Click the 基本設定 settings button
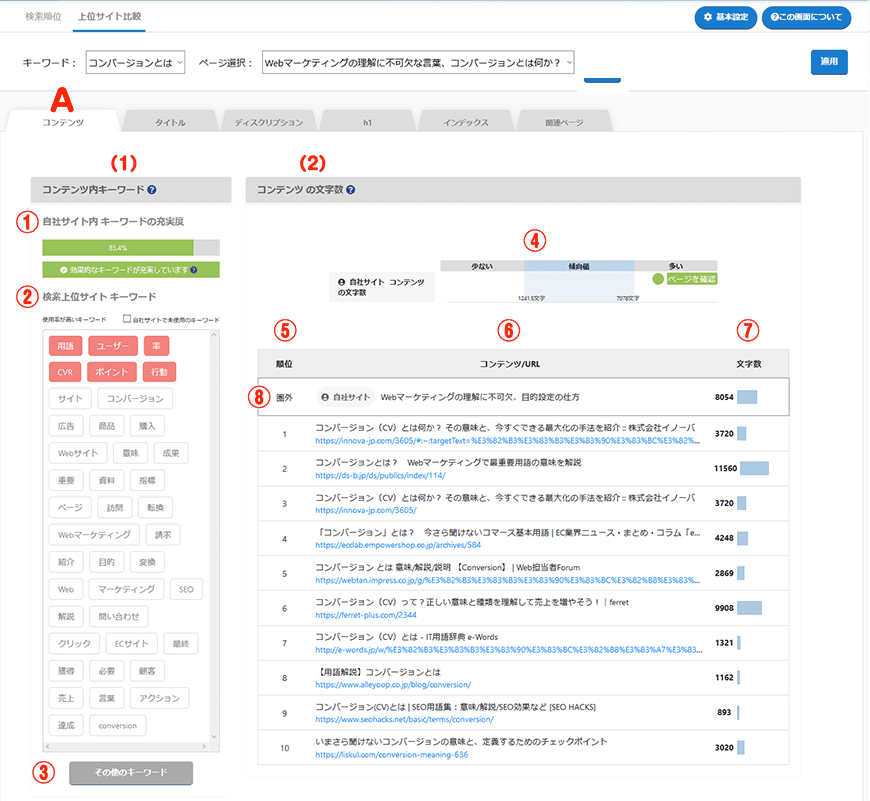 coord(724,18)
